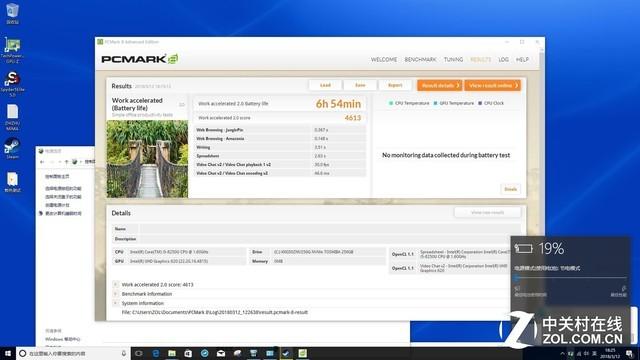Switch to the BENCHMARK tab
This screenshot has height=360, width=640.
[x=420, y=60]
